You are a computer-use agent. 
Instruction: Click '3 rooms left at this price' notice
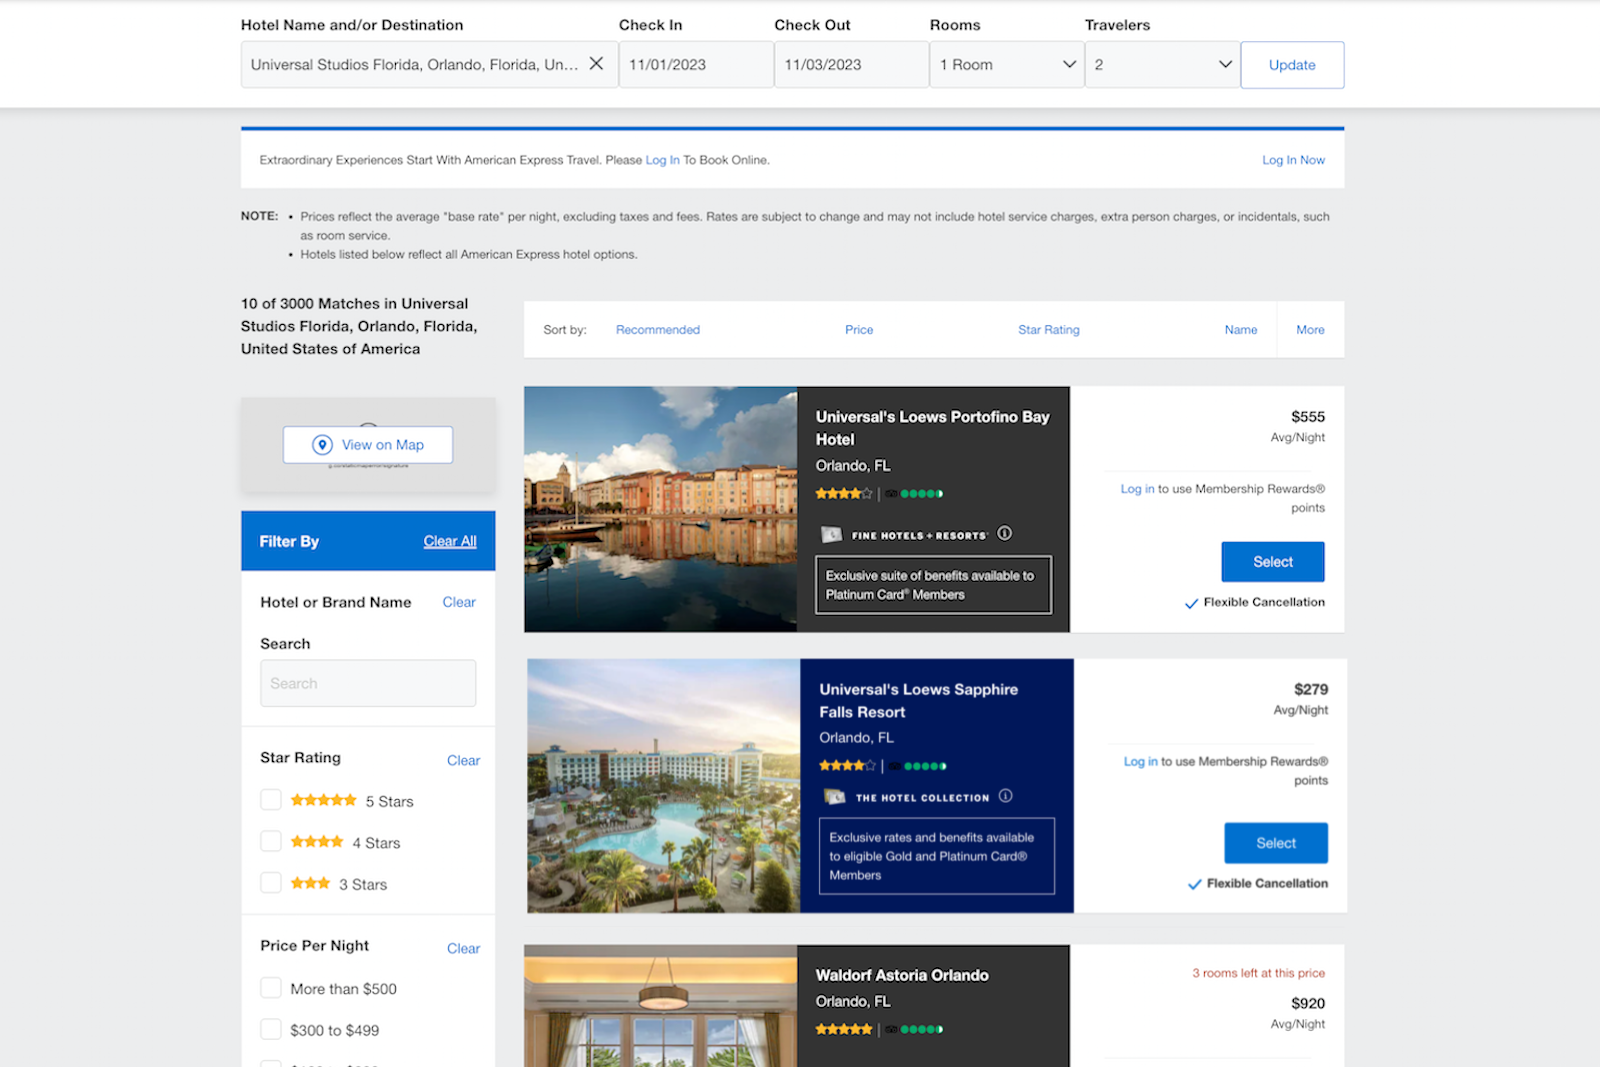[1258, 973]
